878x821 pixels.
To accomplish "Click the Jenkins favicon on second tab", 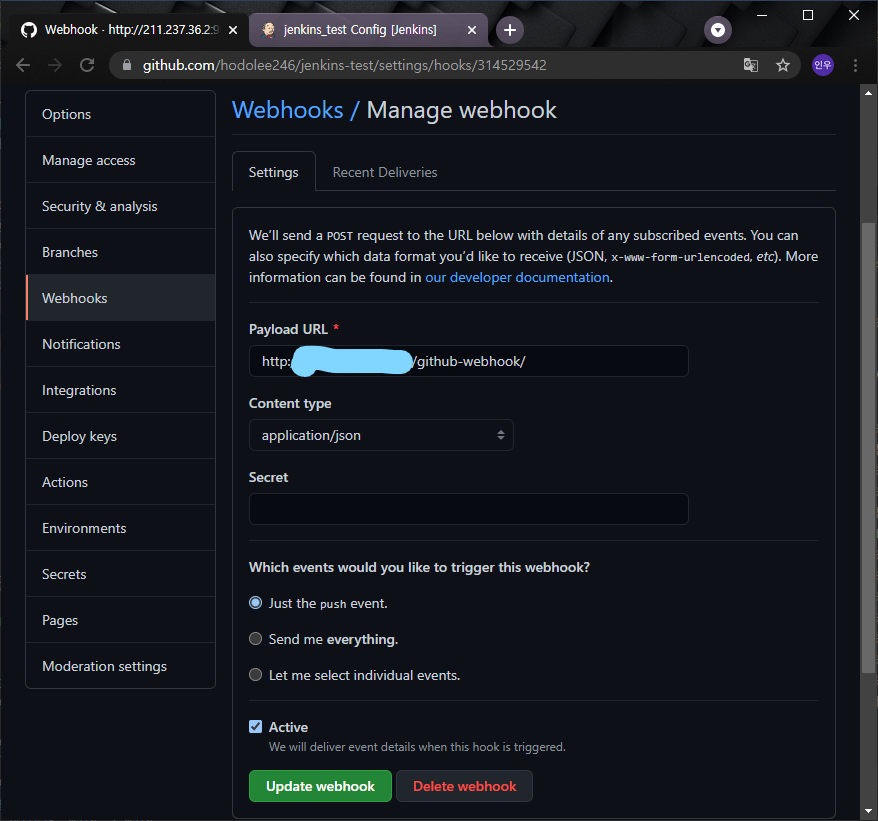I will [268, 30].
